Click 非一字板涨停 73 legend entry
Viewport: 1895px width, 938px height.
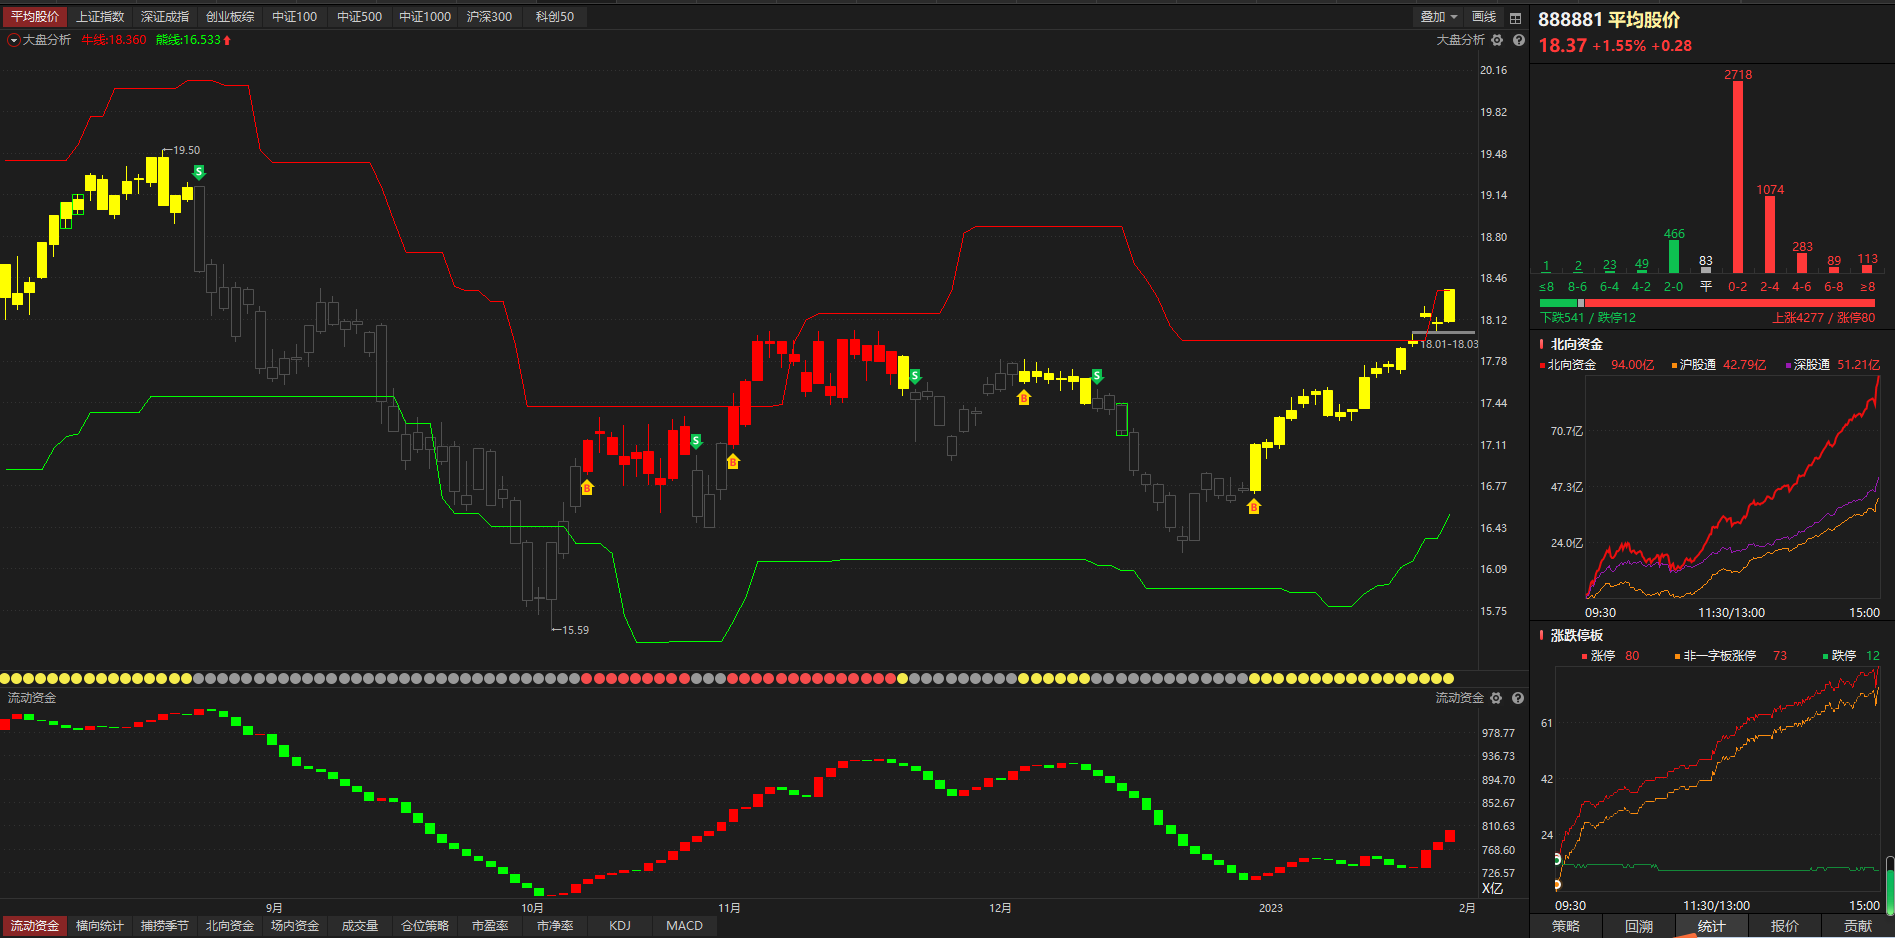1730,656
